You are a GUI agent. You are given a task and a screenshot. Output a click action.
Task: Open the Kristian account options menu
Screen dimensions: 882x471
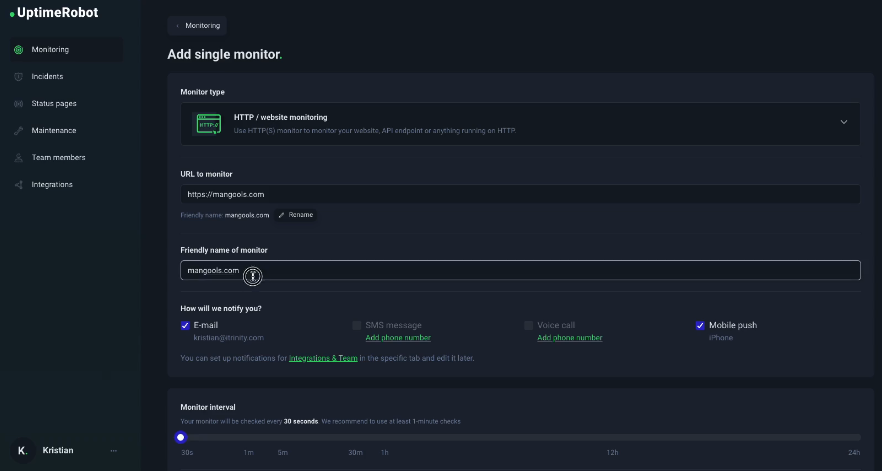(x=113, y=451)
